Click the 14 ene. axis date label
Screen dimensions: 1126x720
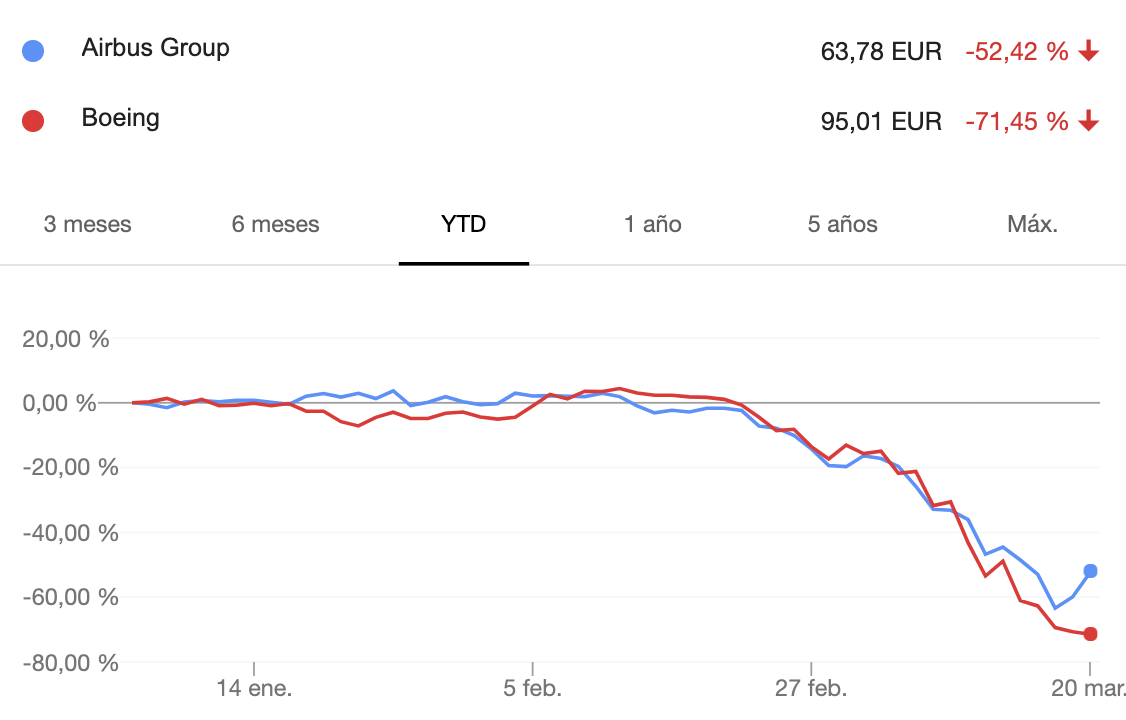[254, 688]
